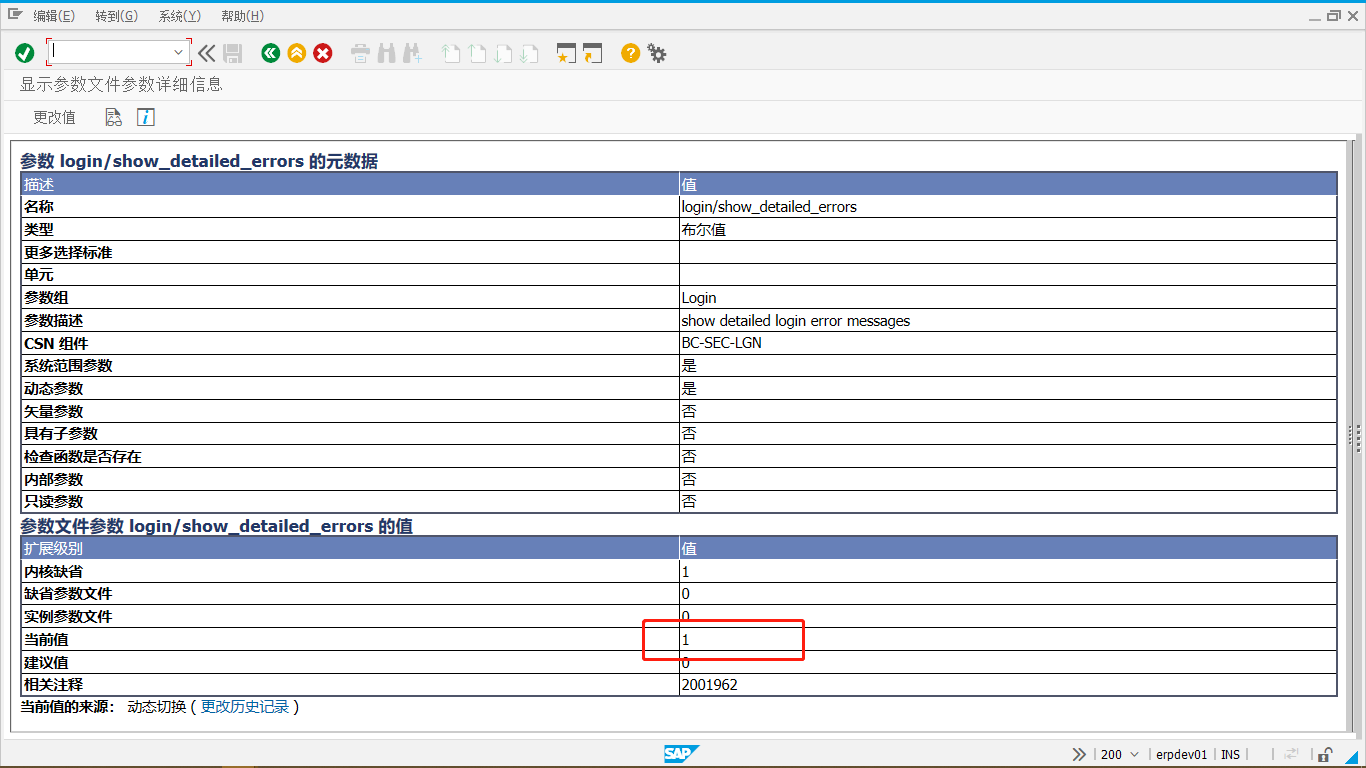Viewport: 1366px width, 768px height.
Task: Go to the last page icon
Action: [x=529, y=53]
